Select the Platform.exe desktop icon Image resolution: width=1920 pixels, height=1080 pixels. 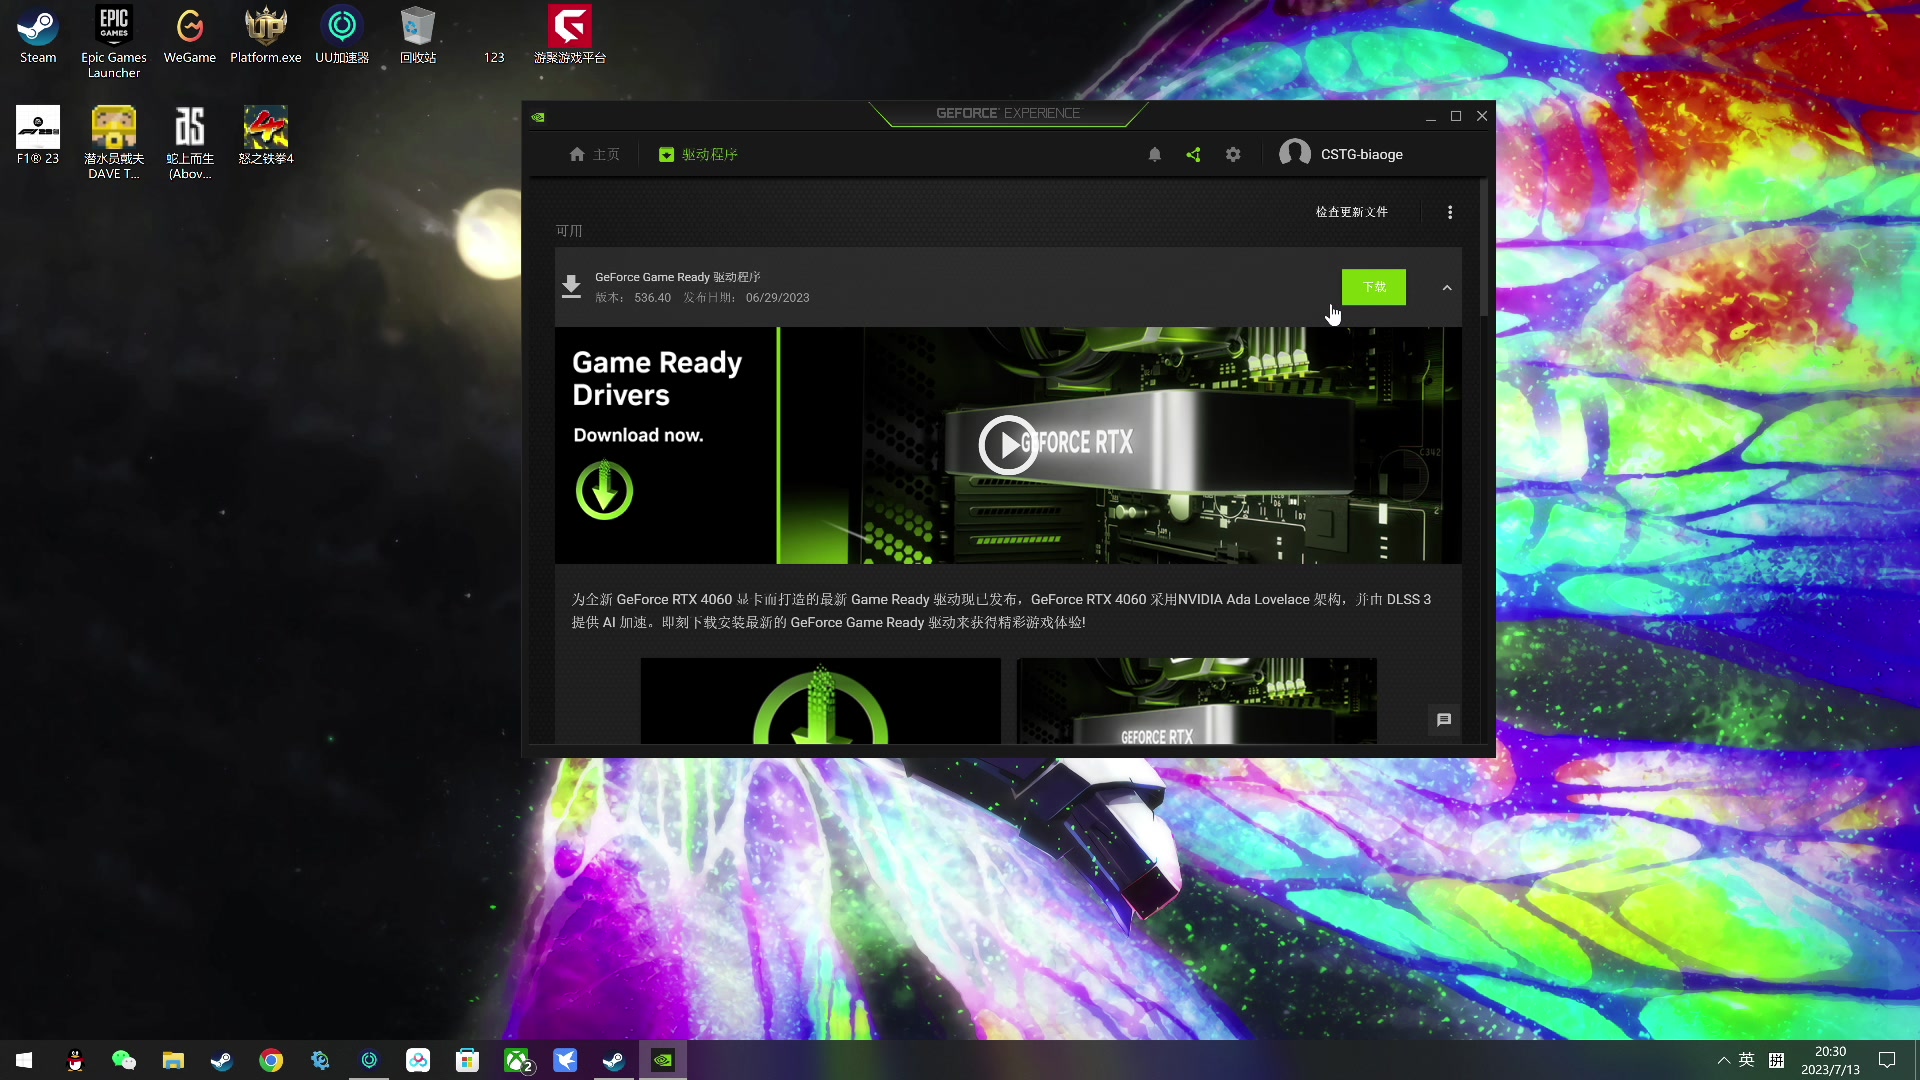pyautogui.click(x=266, y=36)
